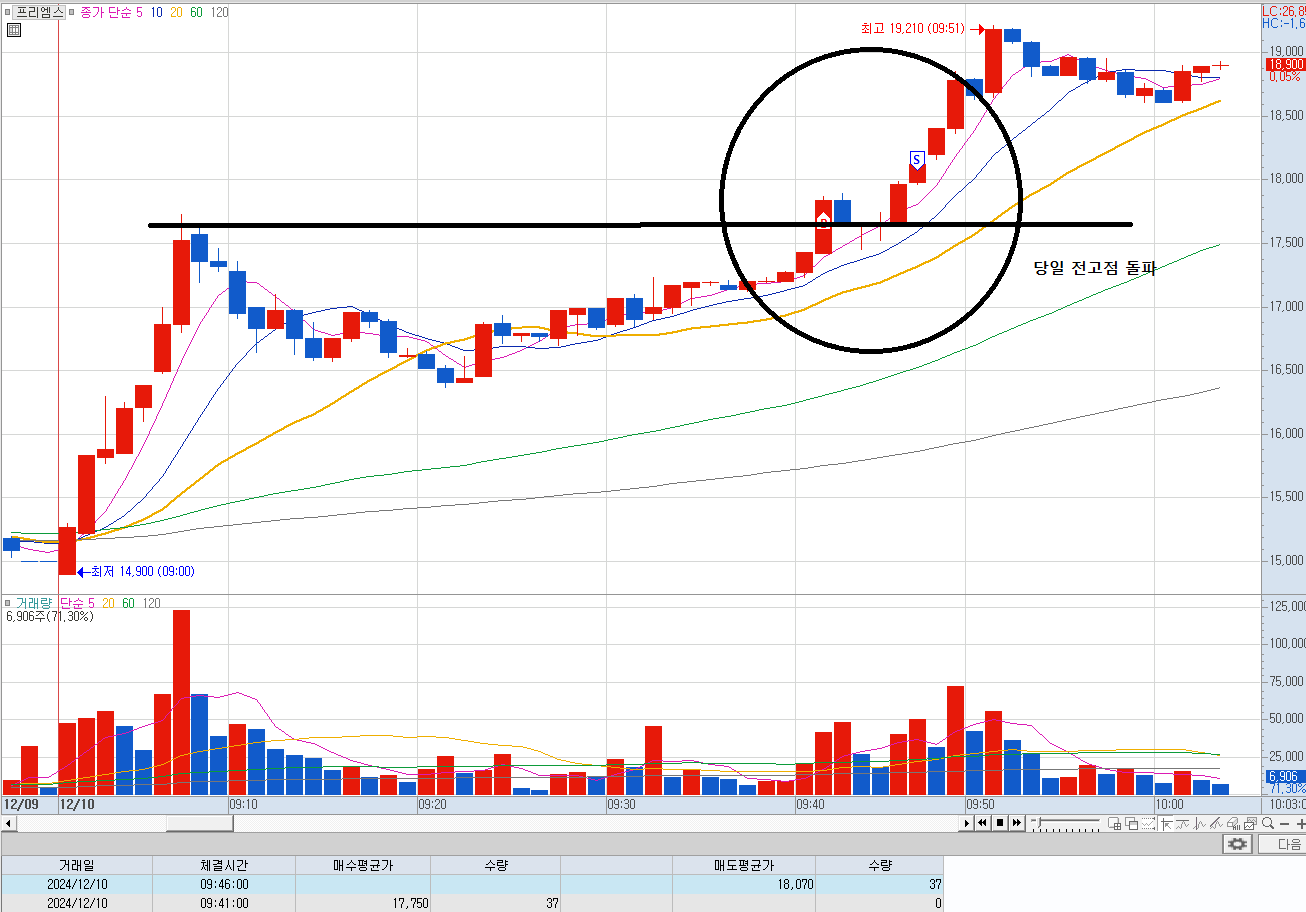
Task: Click the 프리엠스 stock name button
Action: [40, 12]
